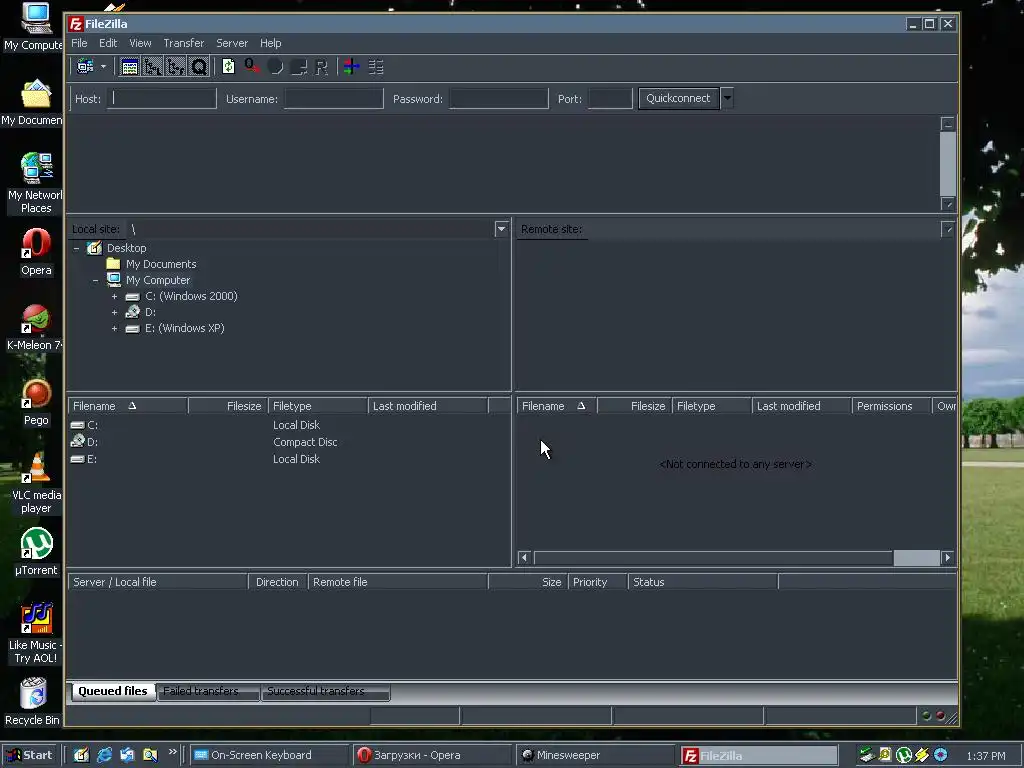Viewport: 1024px width, 768px height.
Task: Open Quickconnect history dropdown arrow
Action: [x=727, y=99]
